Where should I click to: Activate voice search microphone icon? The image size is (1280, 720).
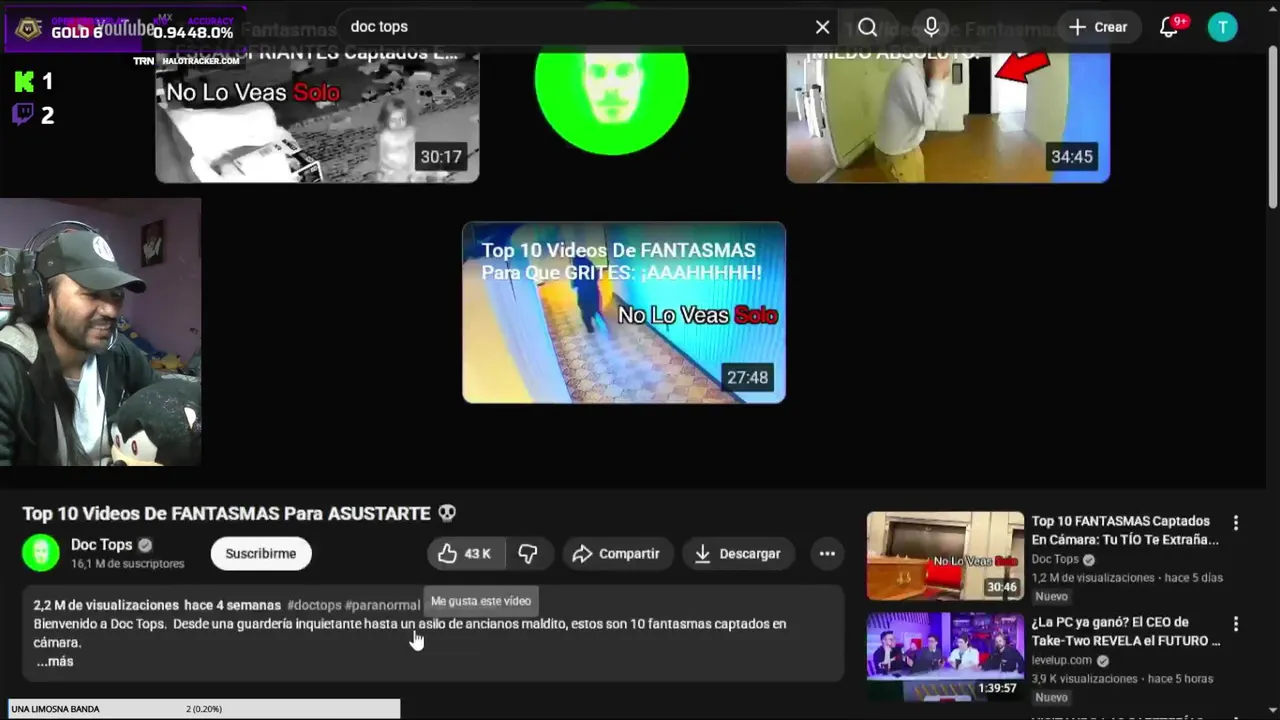[931, 27]
